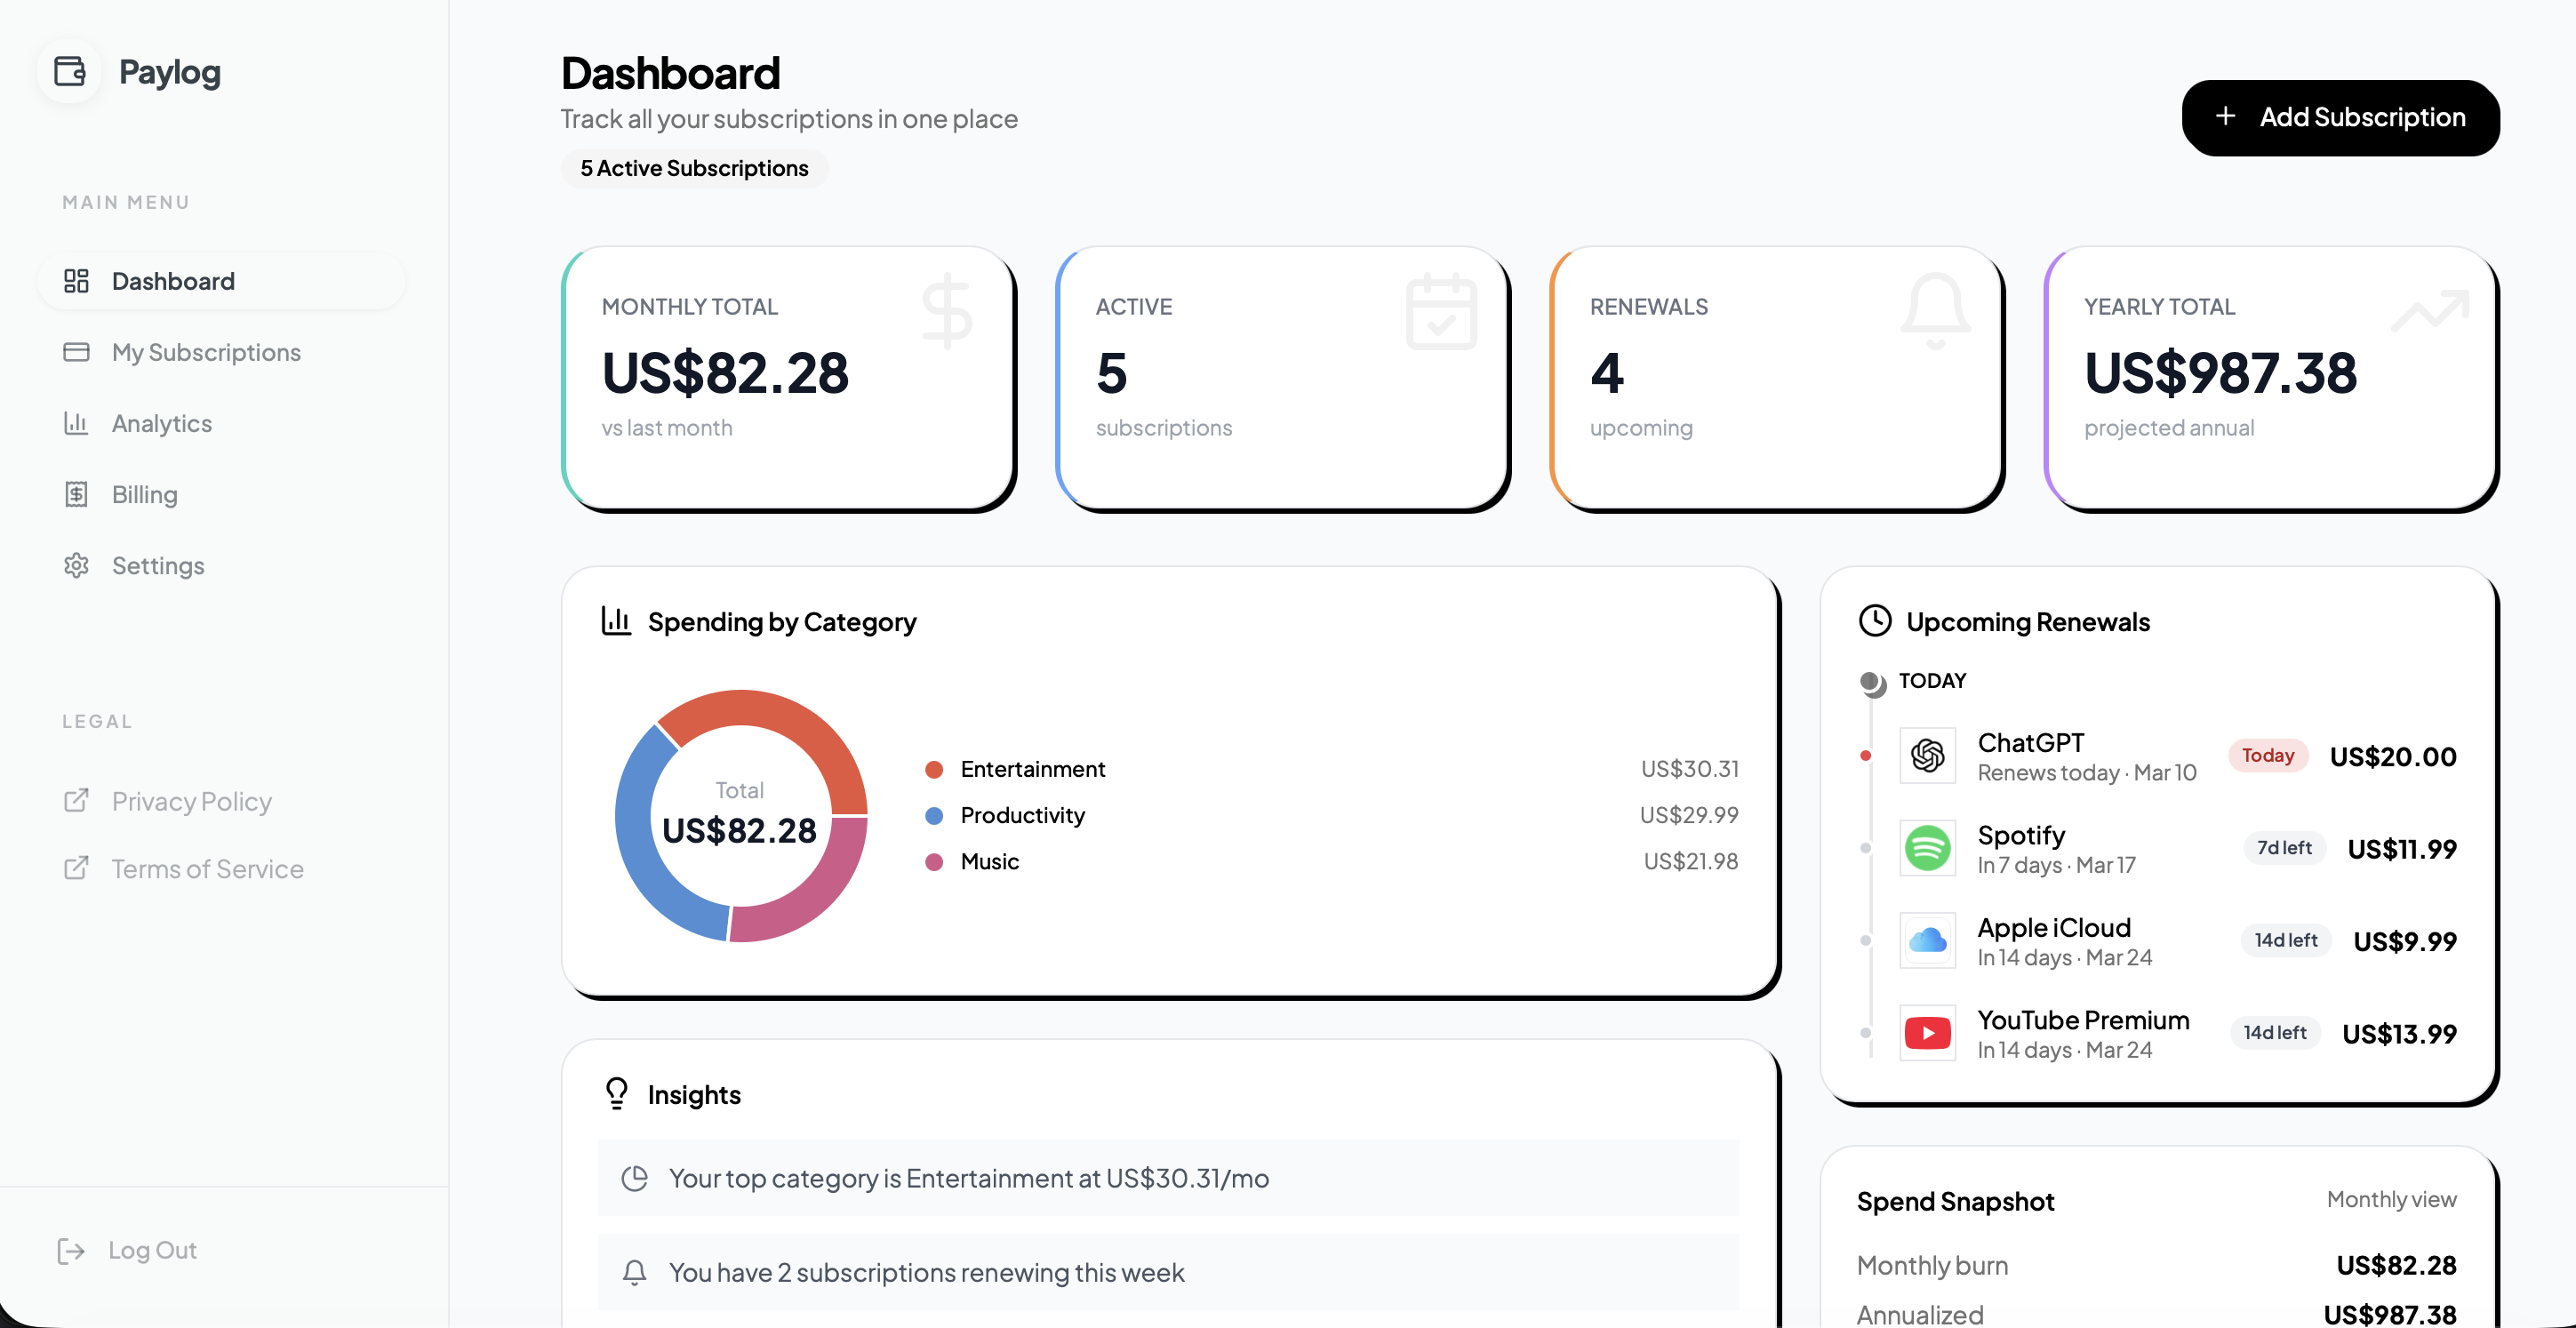
Task: Click the clock icon beside Upcoming Renewals
Action: [x=1876, y=620]
